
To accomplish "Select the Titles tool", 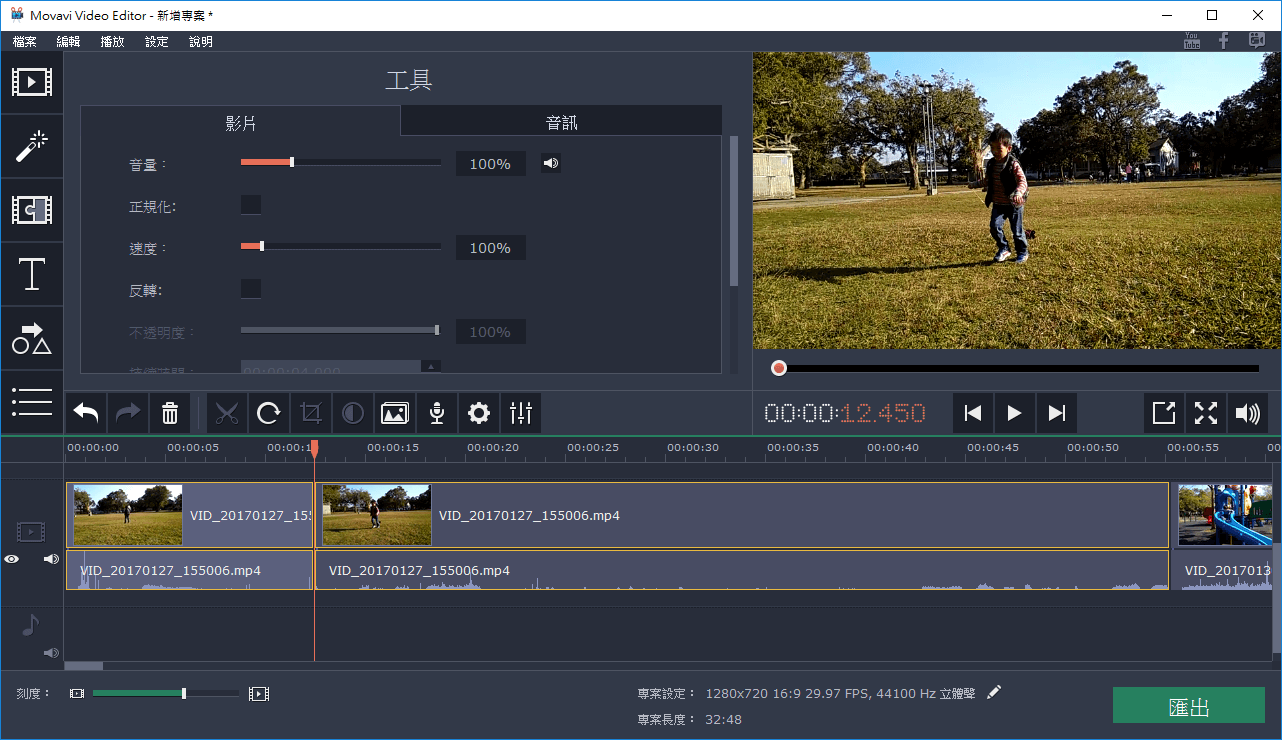I will (x=31, y=274).
